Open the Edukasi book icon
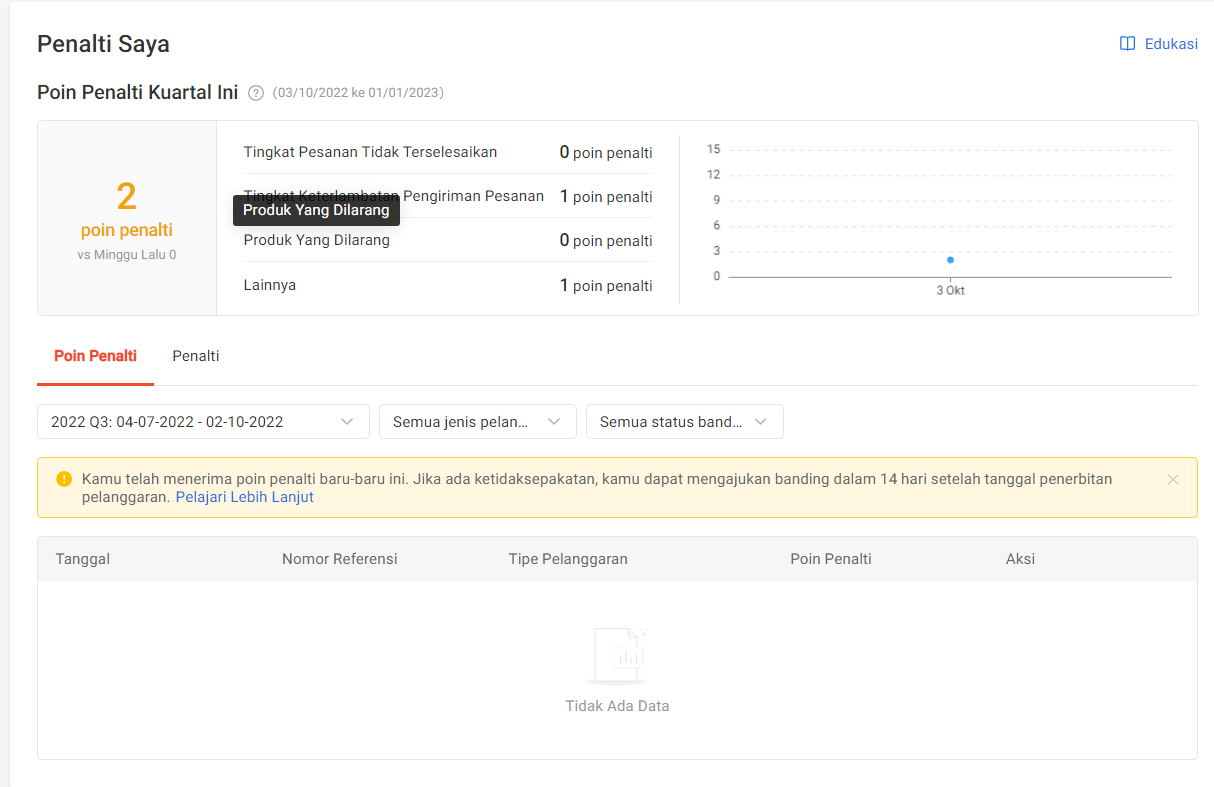This screenshot has width=1214, height=787. 1127,44
